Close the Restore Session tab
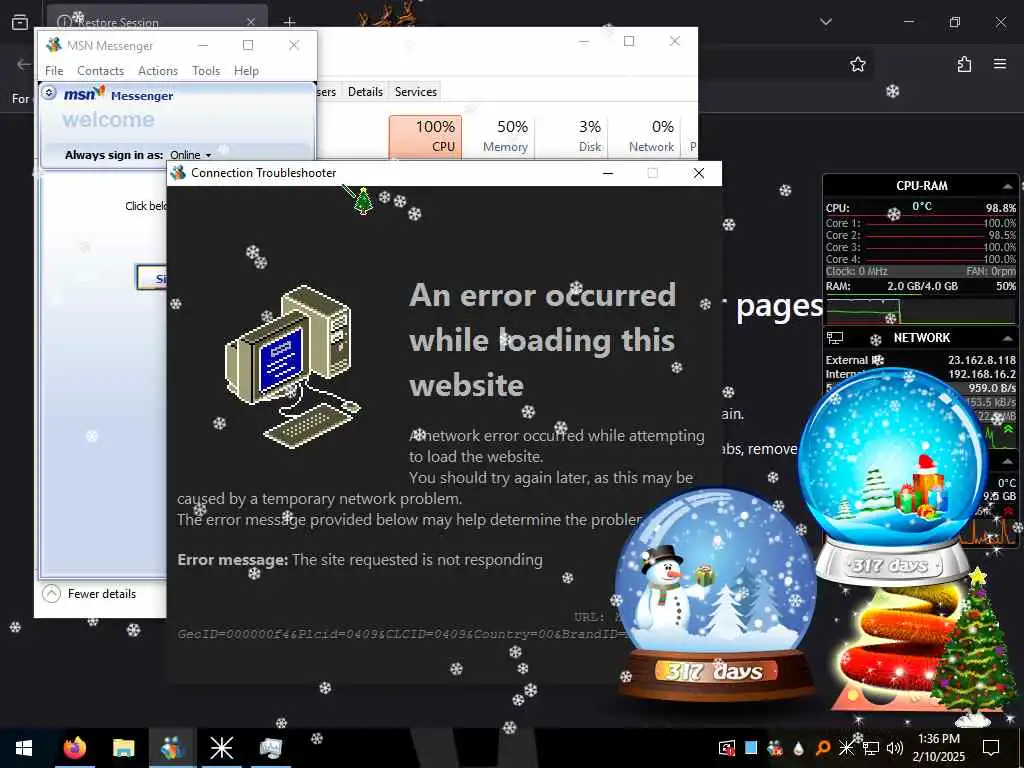Viewport: 1024px width, 768px height. 251,22
